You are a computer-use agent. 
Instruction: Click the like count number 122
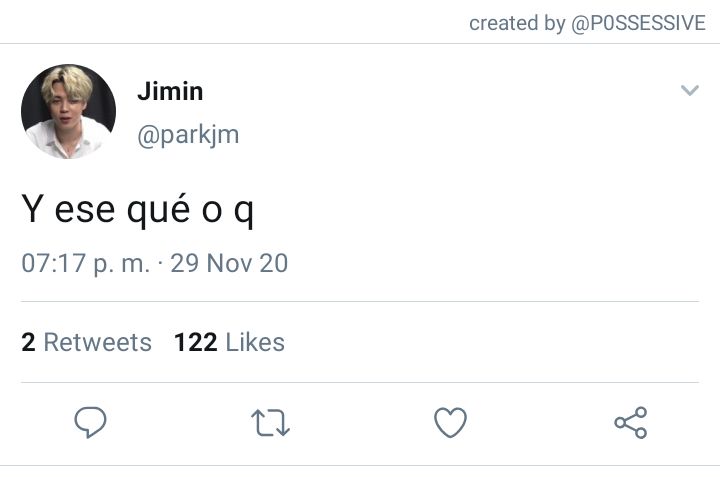point(196,342)
